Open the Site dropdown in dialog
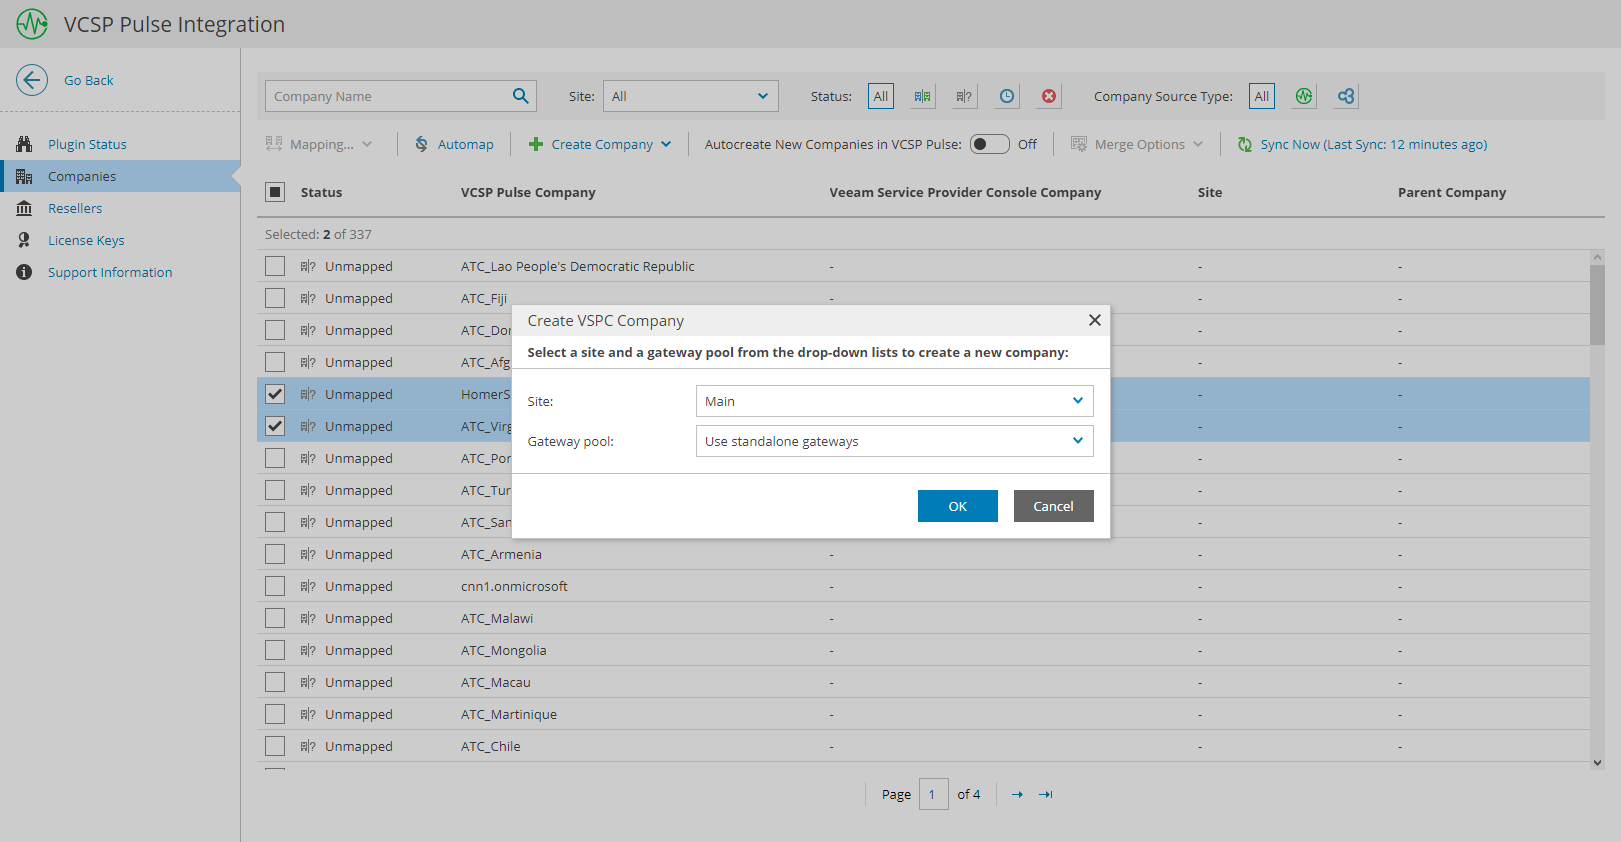The height and width of the screenshot is (842, 1621). click(x=894, y=401)
